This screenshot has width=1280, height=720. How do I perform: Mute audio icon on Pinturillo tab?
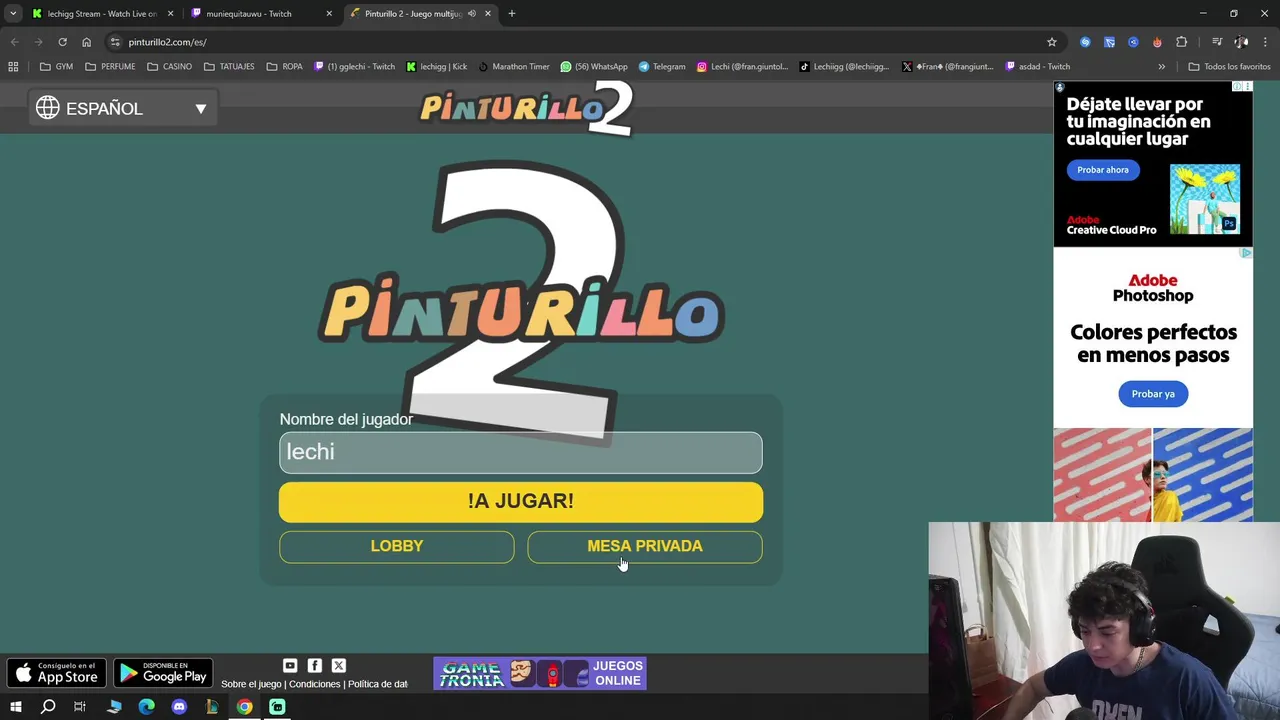tap(472, 13)
